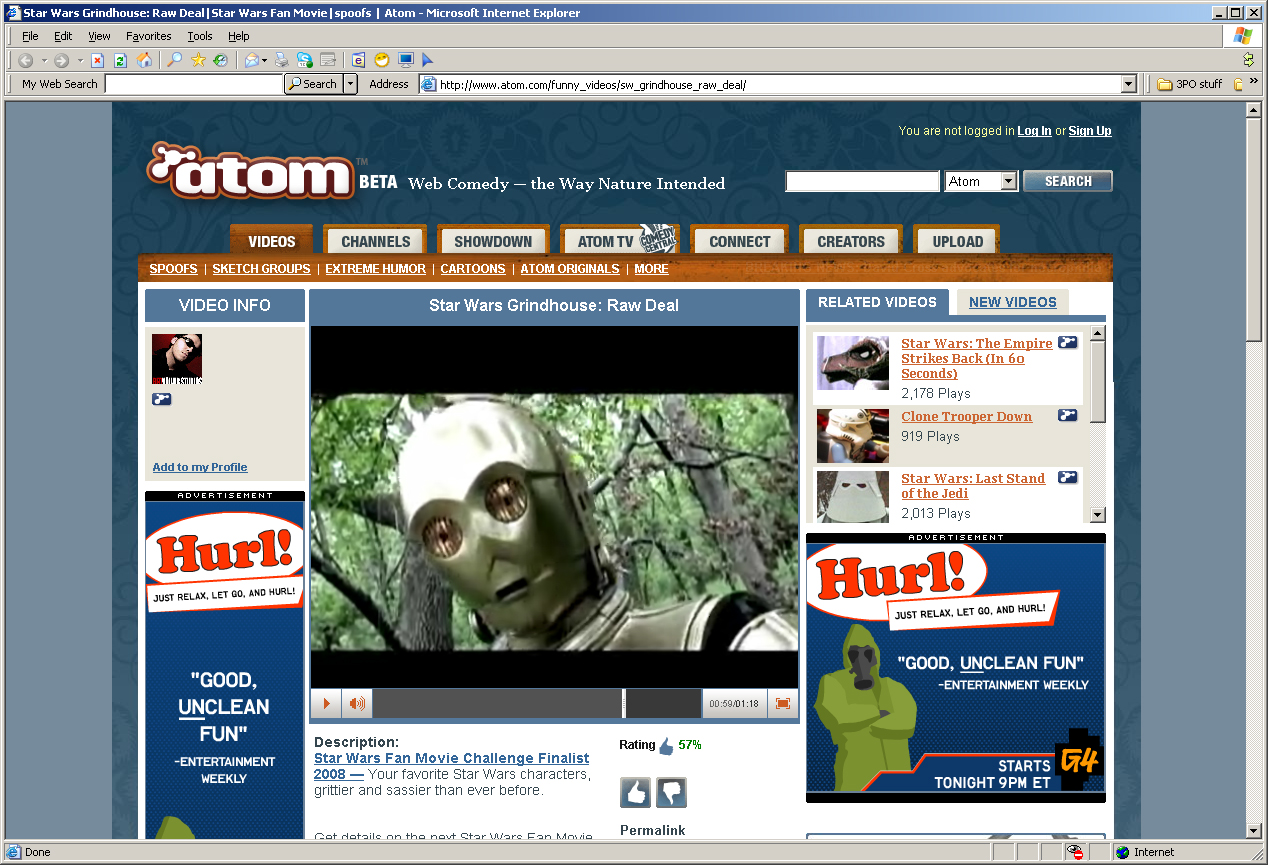Click the Sign Up link
The height and width of the screenshot is (865, 1268).
(1090, 131)
